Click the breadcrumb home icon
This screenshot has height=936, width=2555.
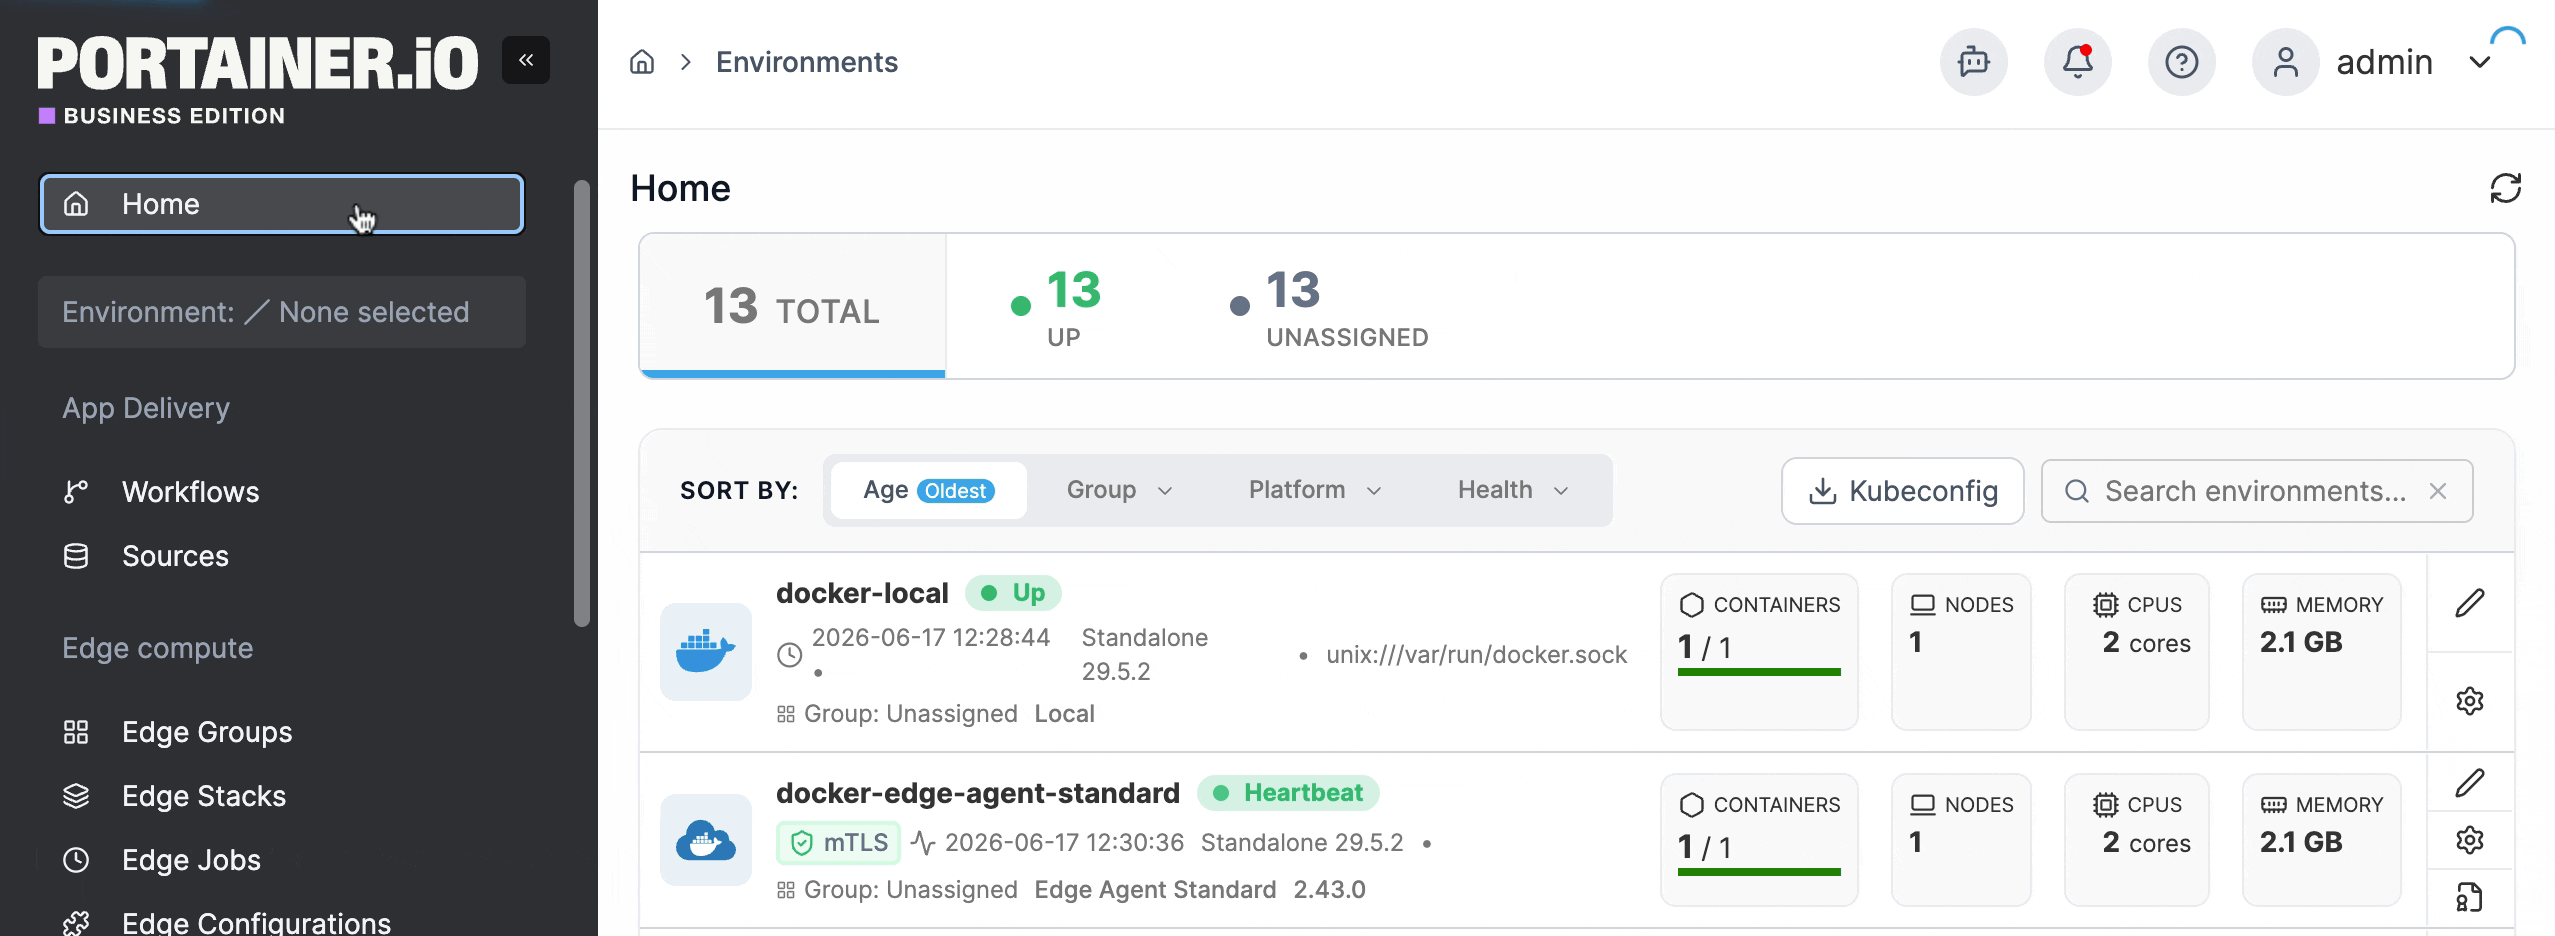pos(642,62)
